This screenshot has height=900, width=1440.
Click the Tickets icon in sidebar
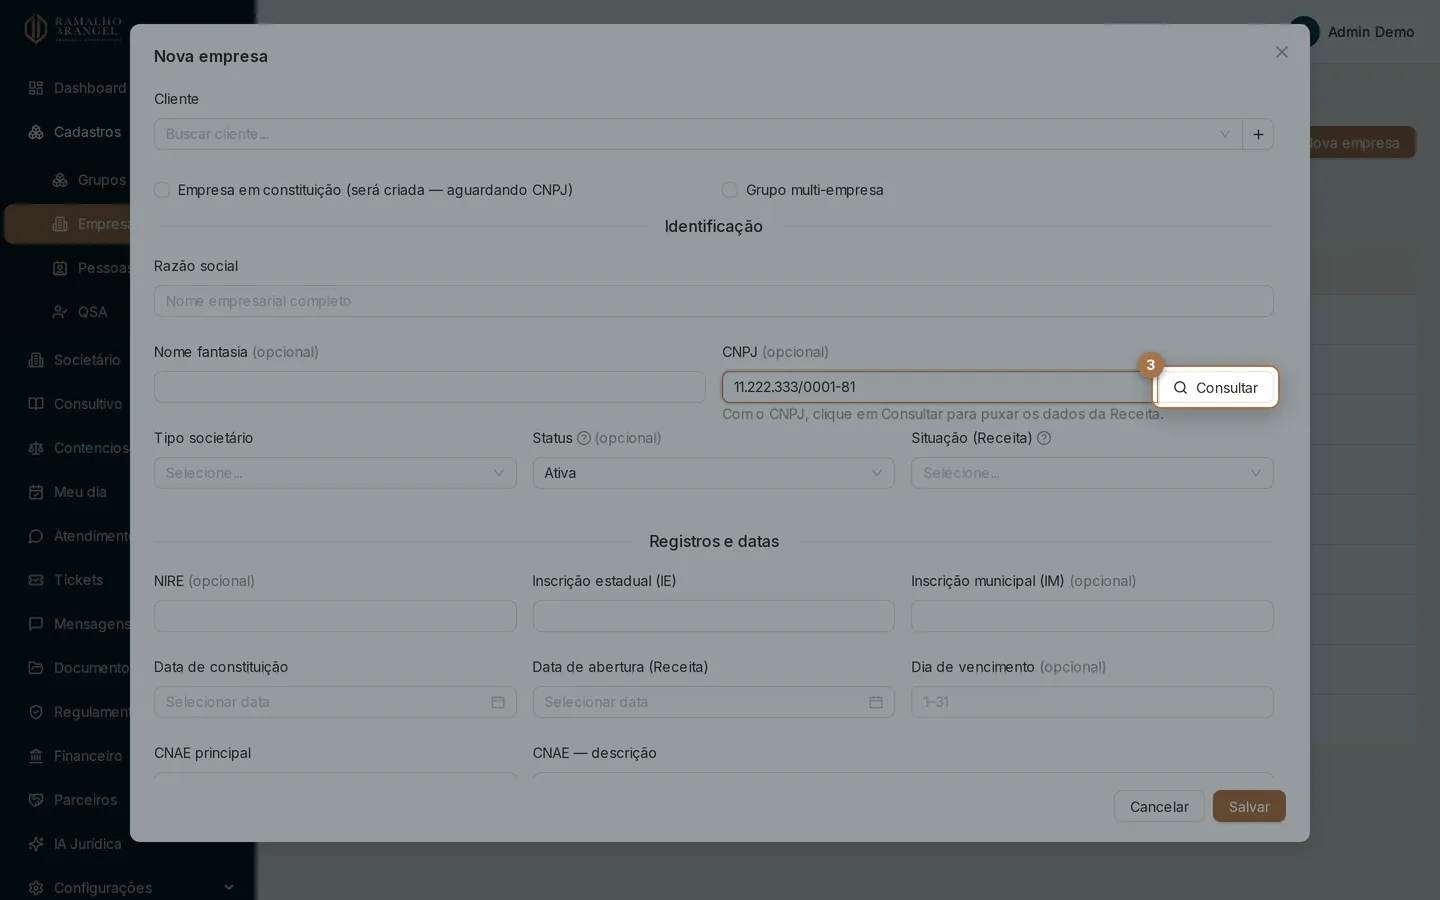coord(36,580)
